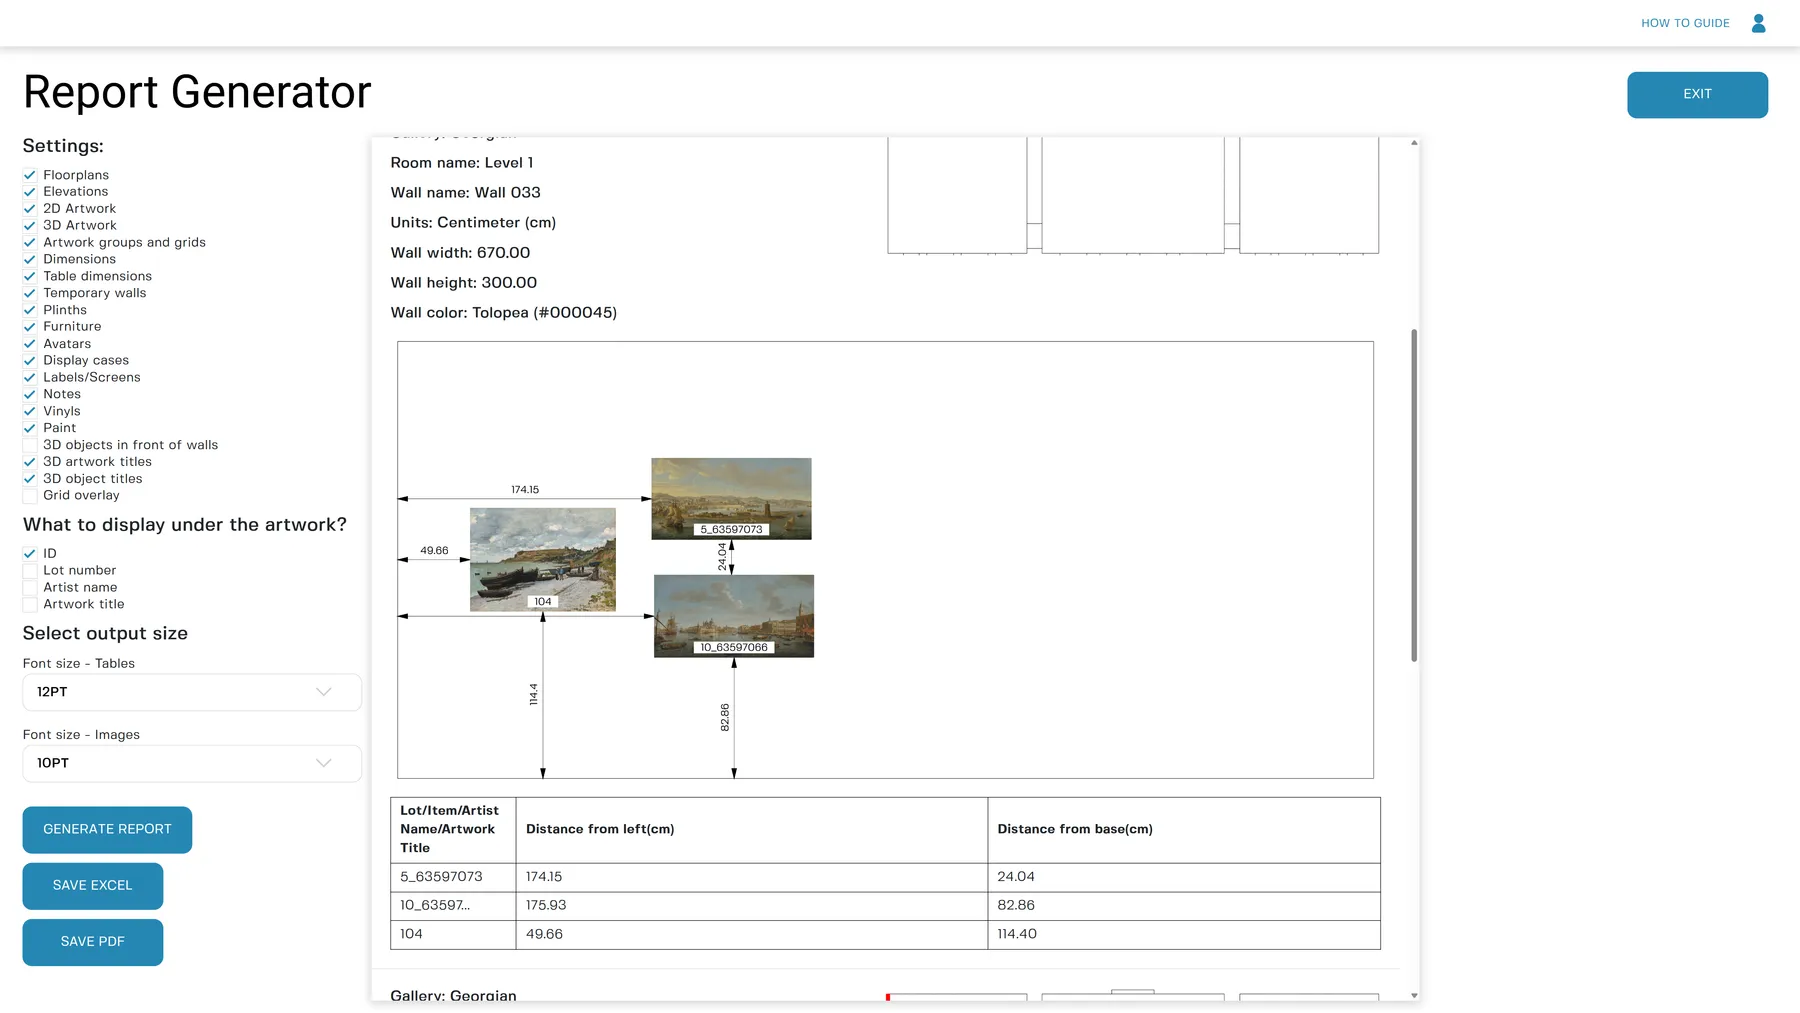Click the 82.86 dimension label on elevation
The image size is (1800, 1013).
[x=725, y=717]
